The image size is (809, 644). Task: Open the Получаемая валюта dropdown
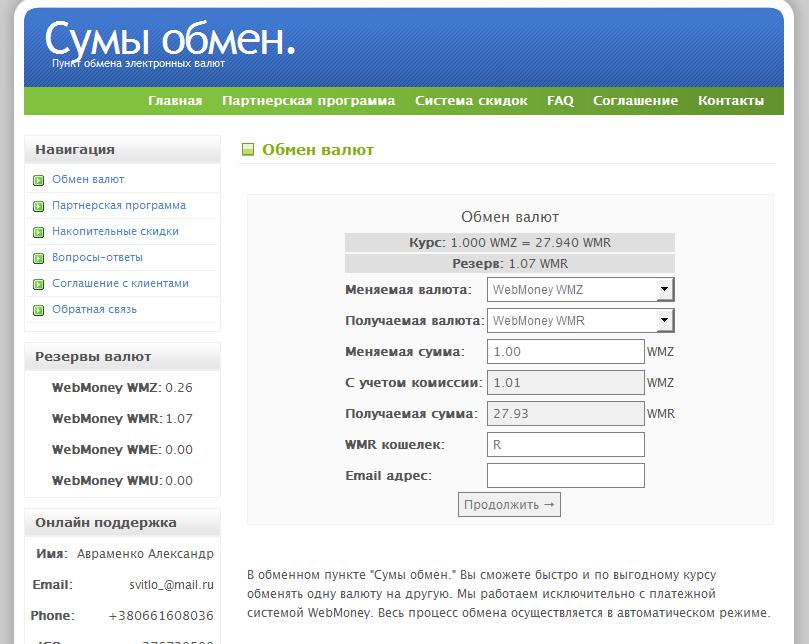pos(580,320)
